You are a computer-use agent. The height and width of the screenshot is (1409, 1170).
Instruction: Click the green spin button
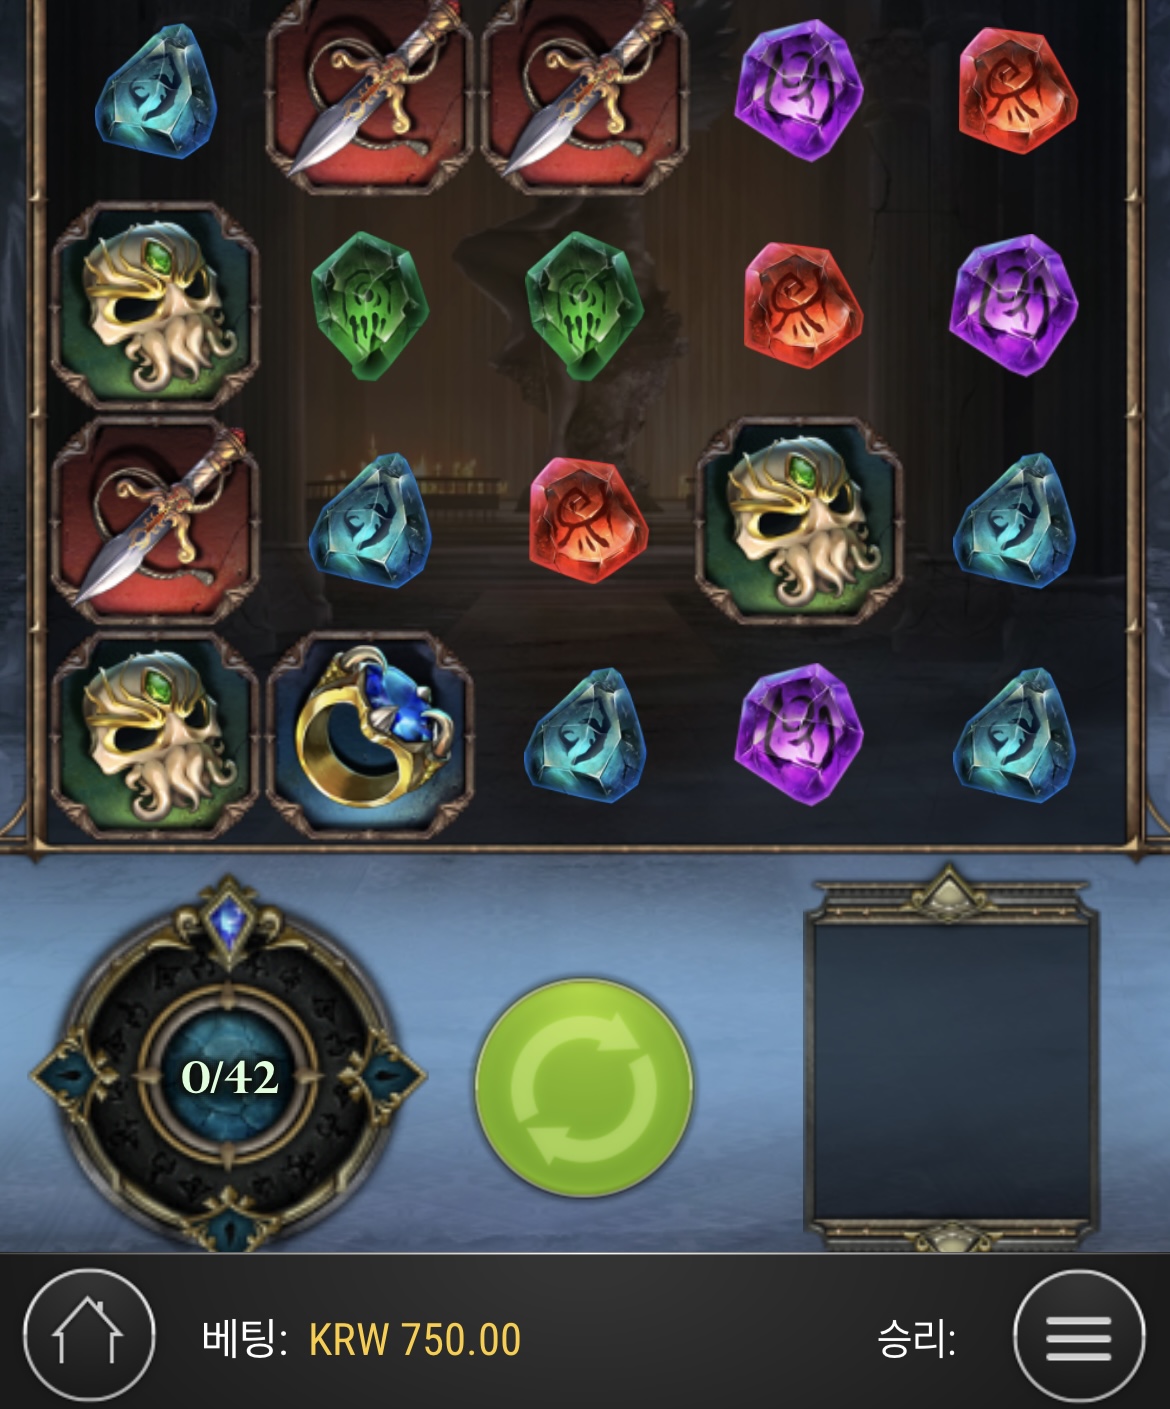584,1087
